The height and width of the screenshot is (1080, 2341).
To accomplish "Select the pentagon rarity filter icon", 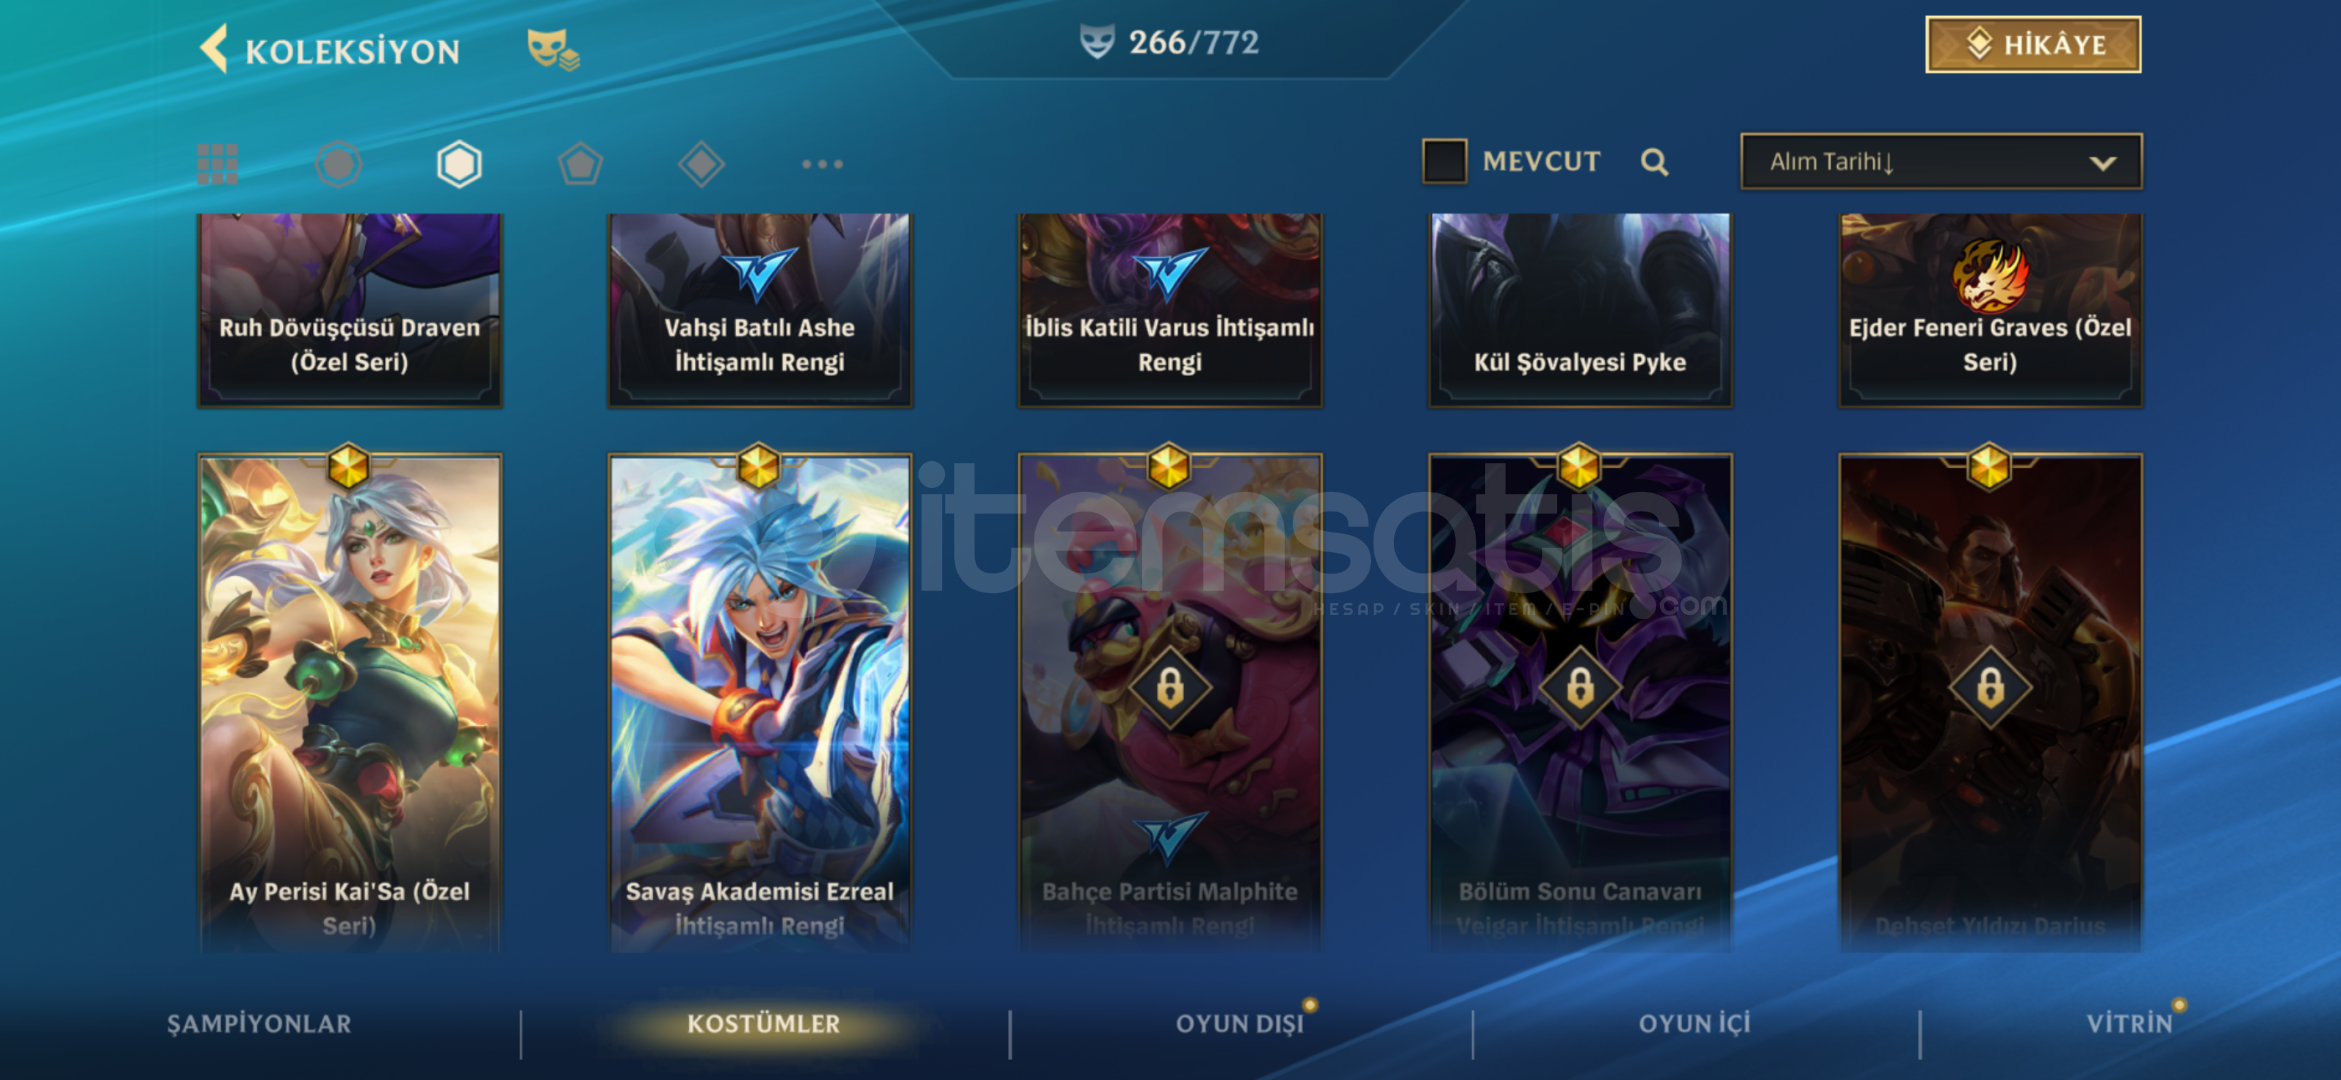I will point(580,164).
